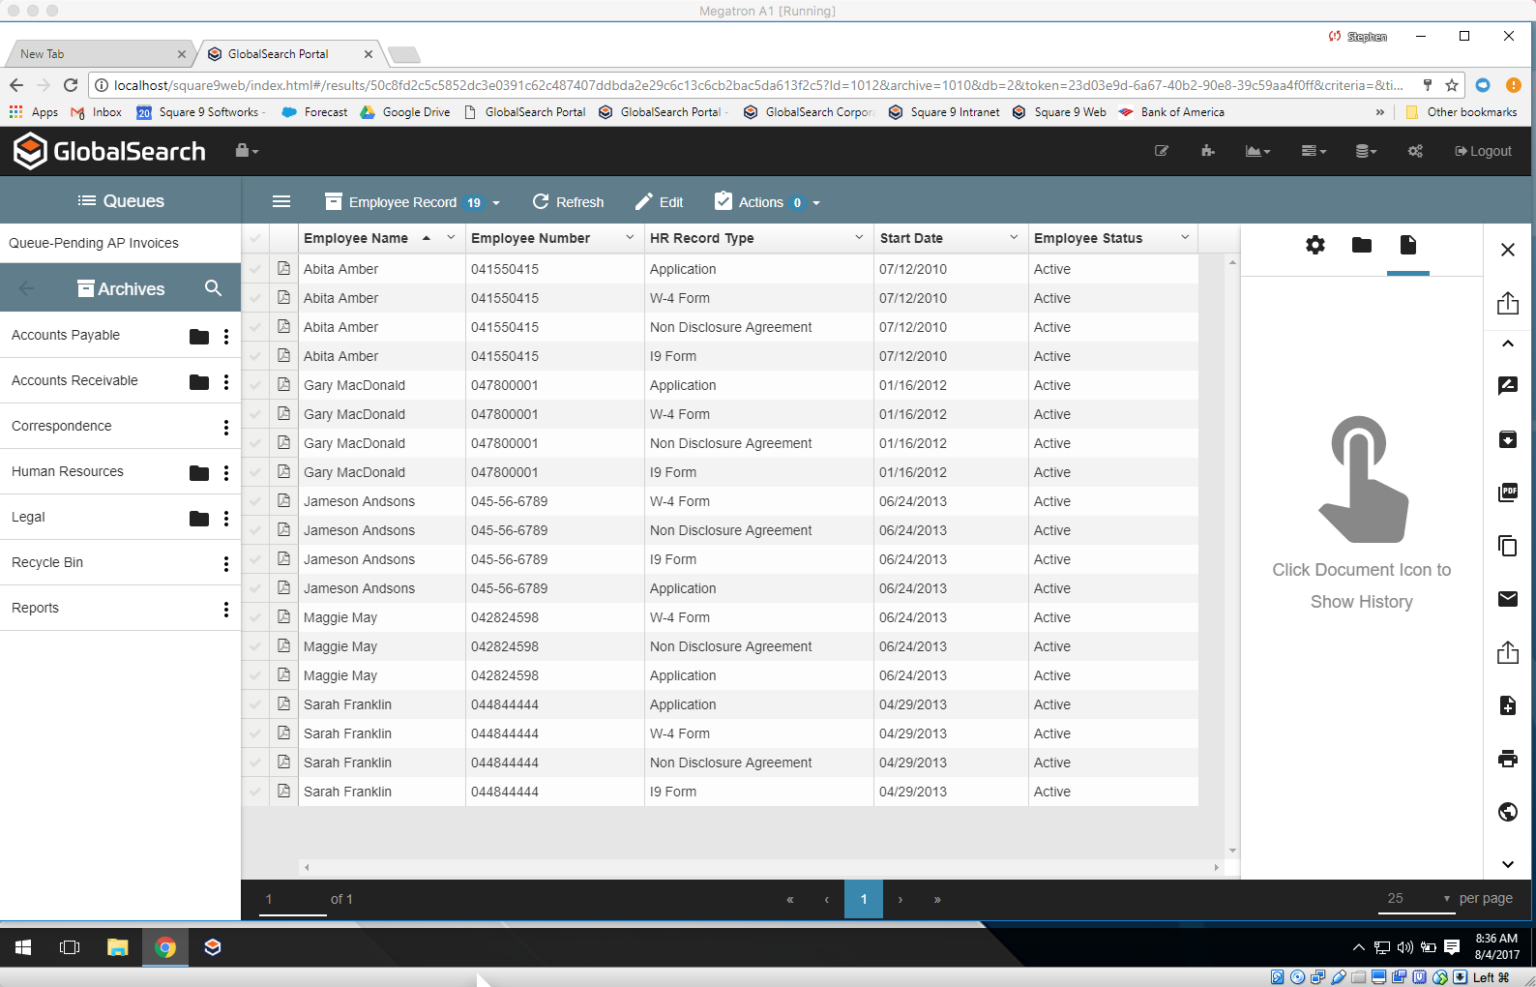Open document icon for Maggie May W-4 Form row

tap(284, 616)
